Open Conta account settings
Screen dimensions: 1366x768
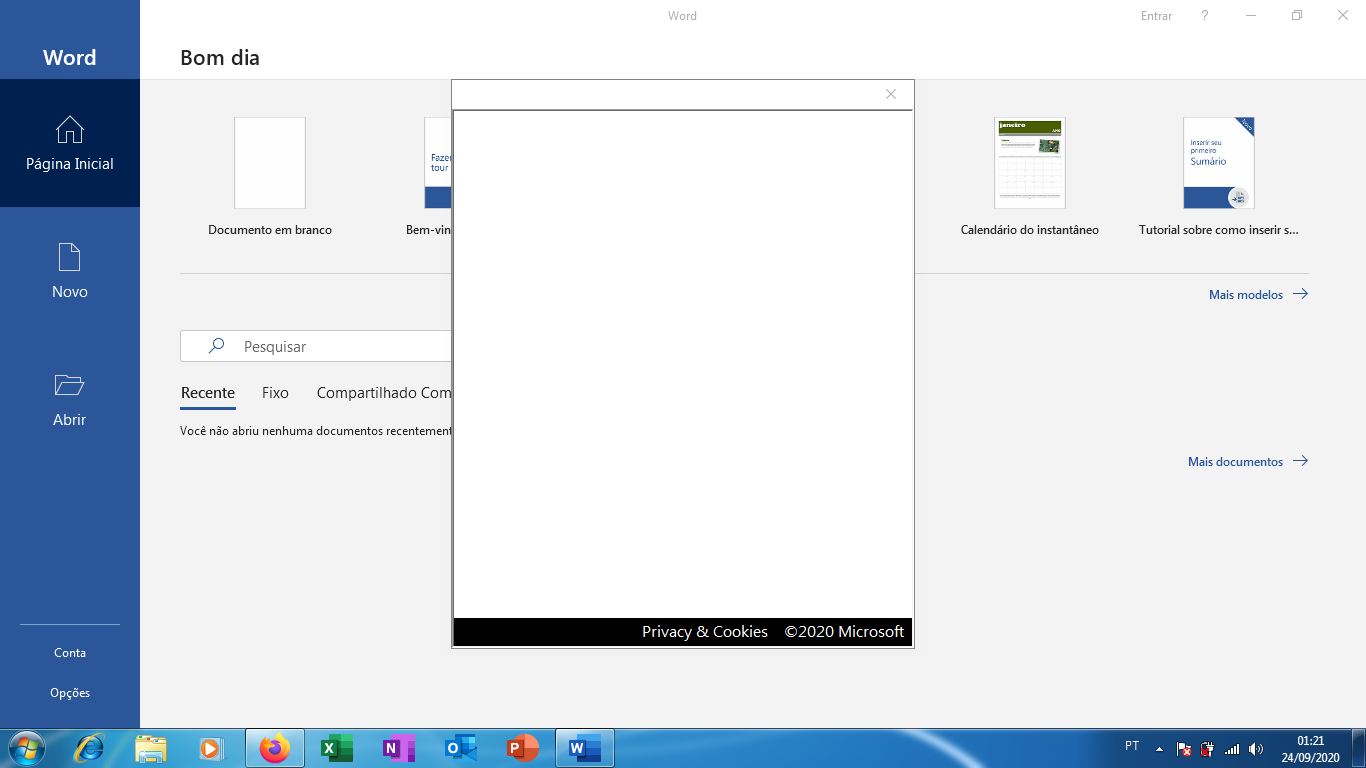[x=70, y=653]
